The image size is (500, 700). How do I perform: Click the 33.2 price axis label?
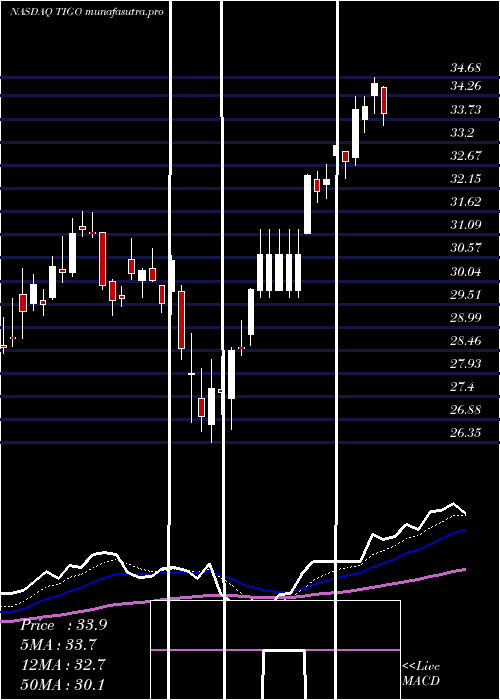(x=462, y=133)
